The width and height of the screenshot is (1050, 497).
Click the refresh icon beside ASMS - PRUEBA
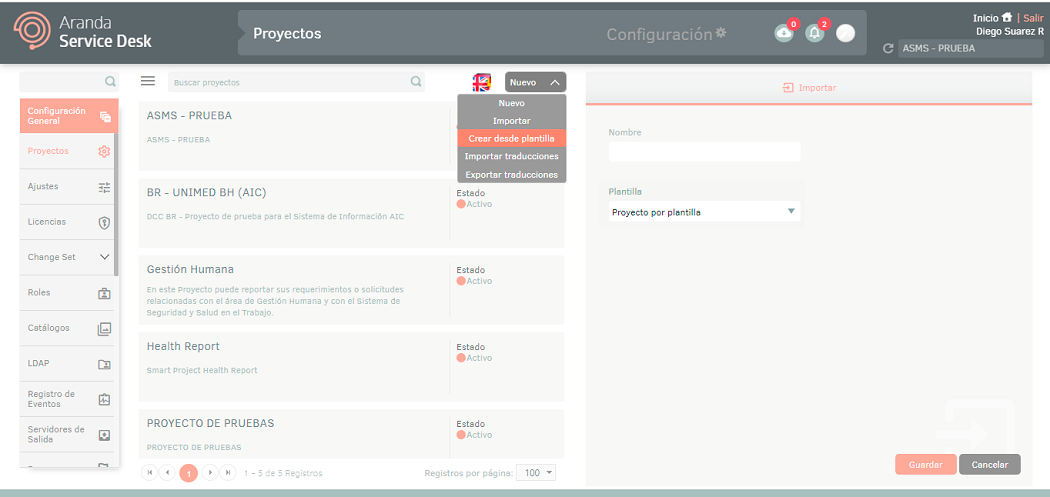coord(888,48)
